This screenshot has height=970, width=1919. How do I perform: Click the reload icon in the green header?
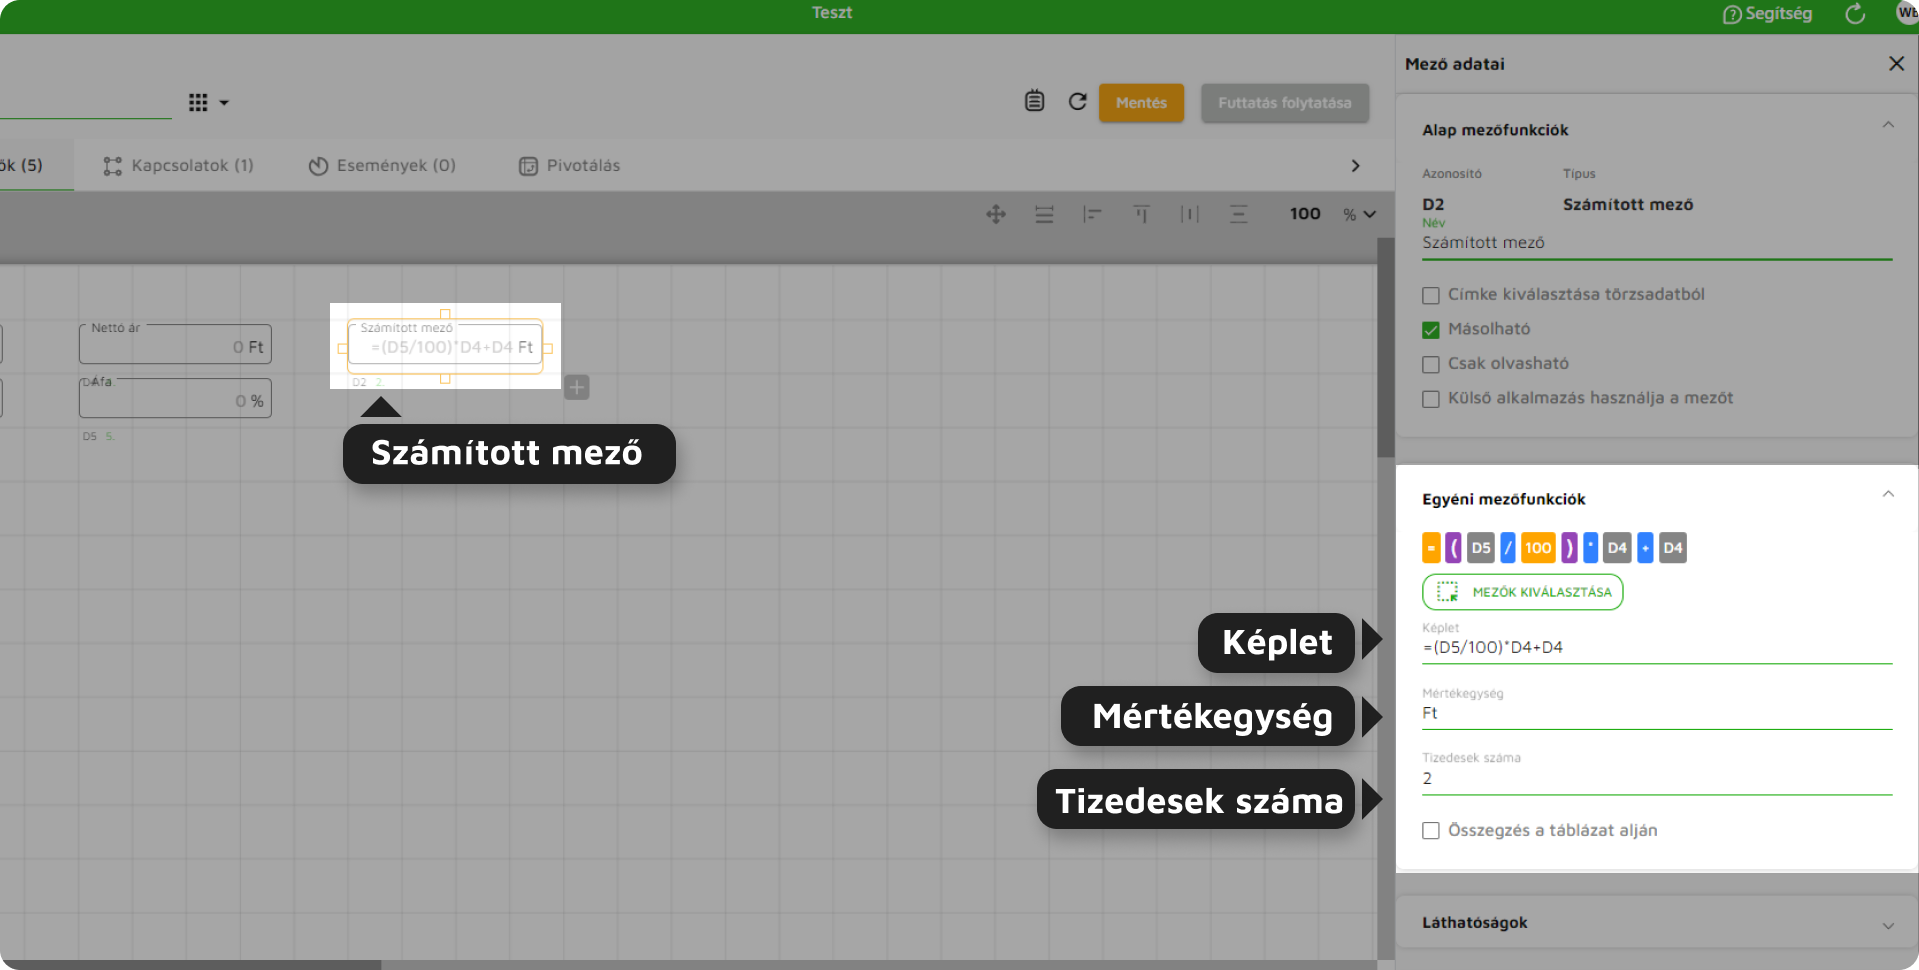tap(1855, 14)
